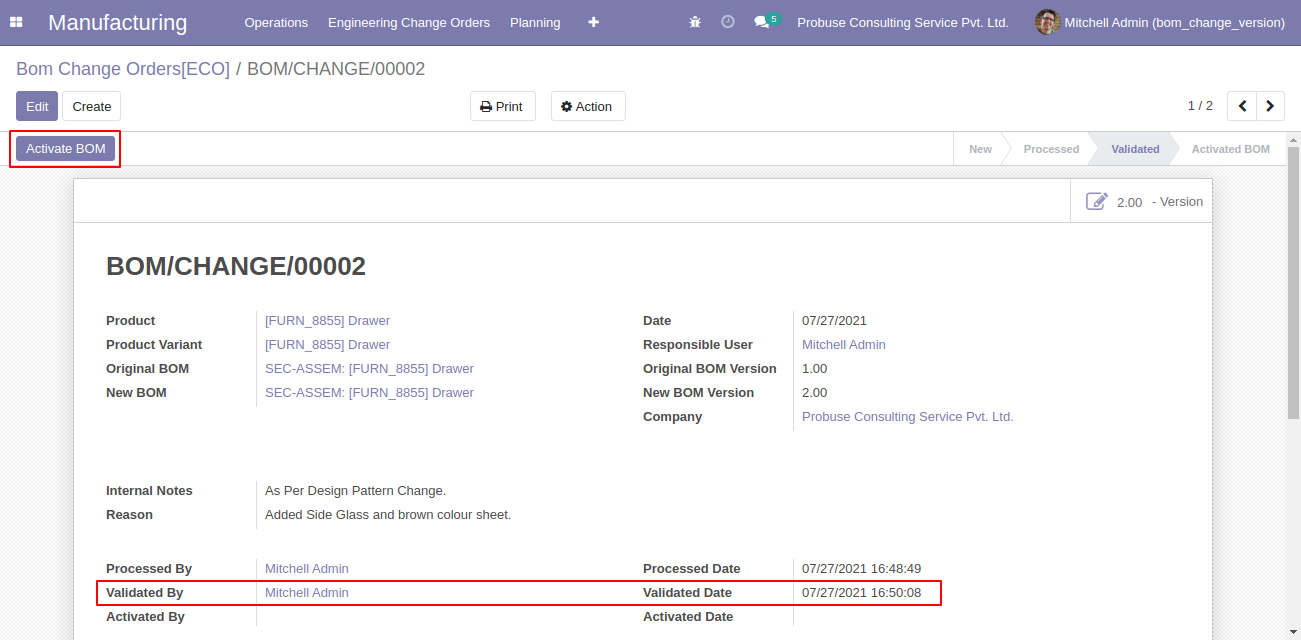Open Product link [FURN_8855] Drawer
The width and height of the screenshot is (1301, 640).
327,321
